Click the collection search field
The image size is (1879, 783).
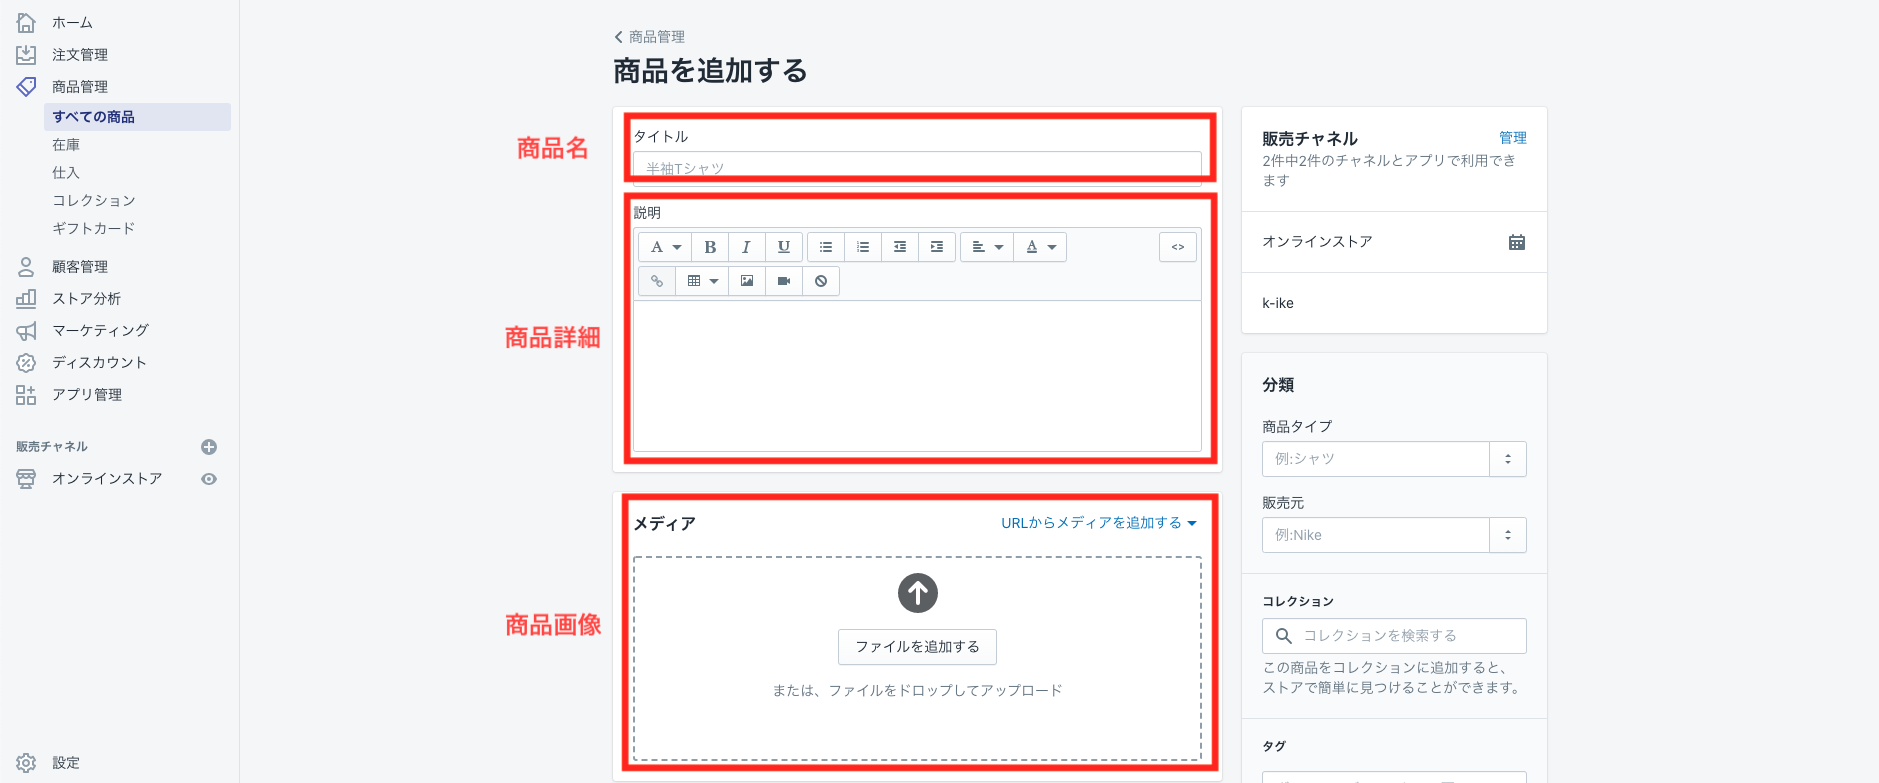[x=1394, y=636]
